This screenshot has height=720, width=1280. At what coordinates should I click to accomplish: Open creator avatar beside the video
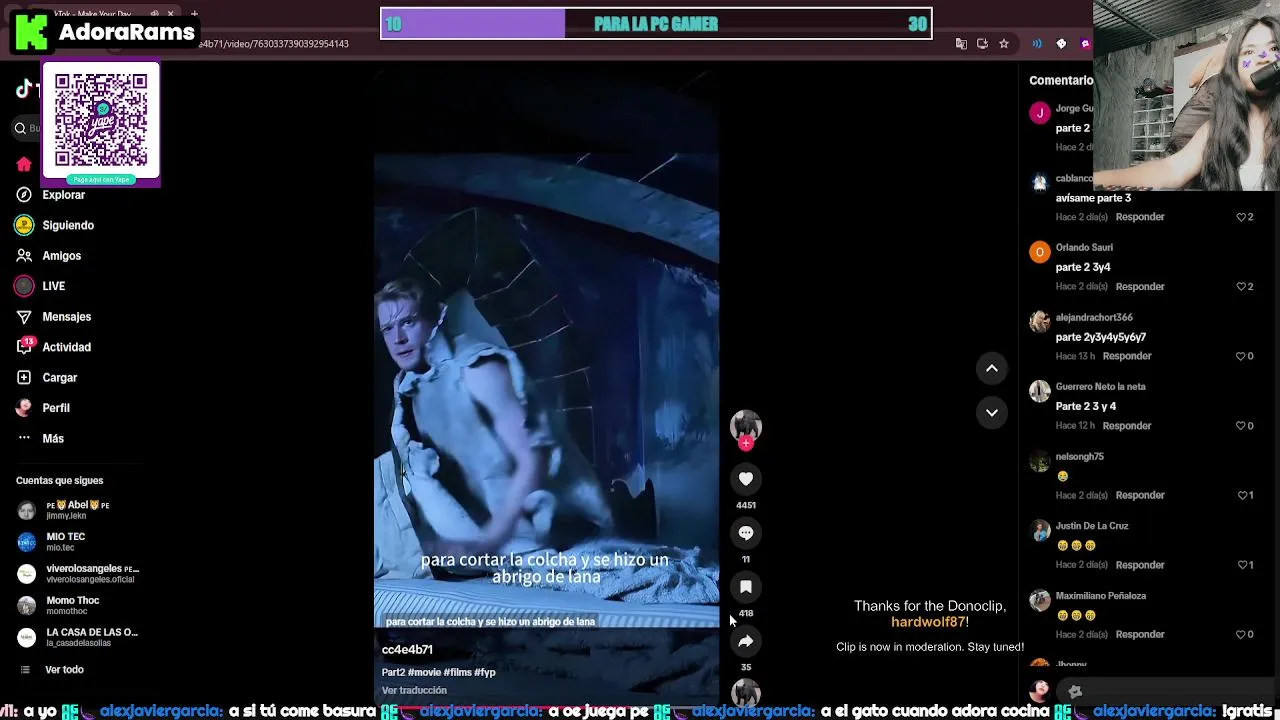tap(746, 426)
